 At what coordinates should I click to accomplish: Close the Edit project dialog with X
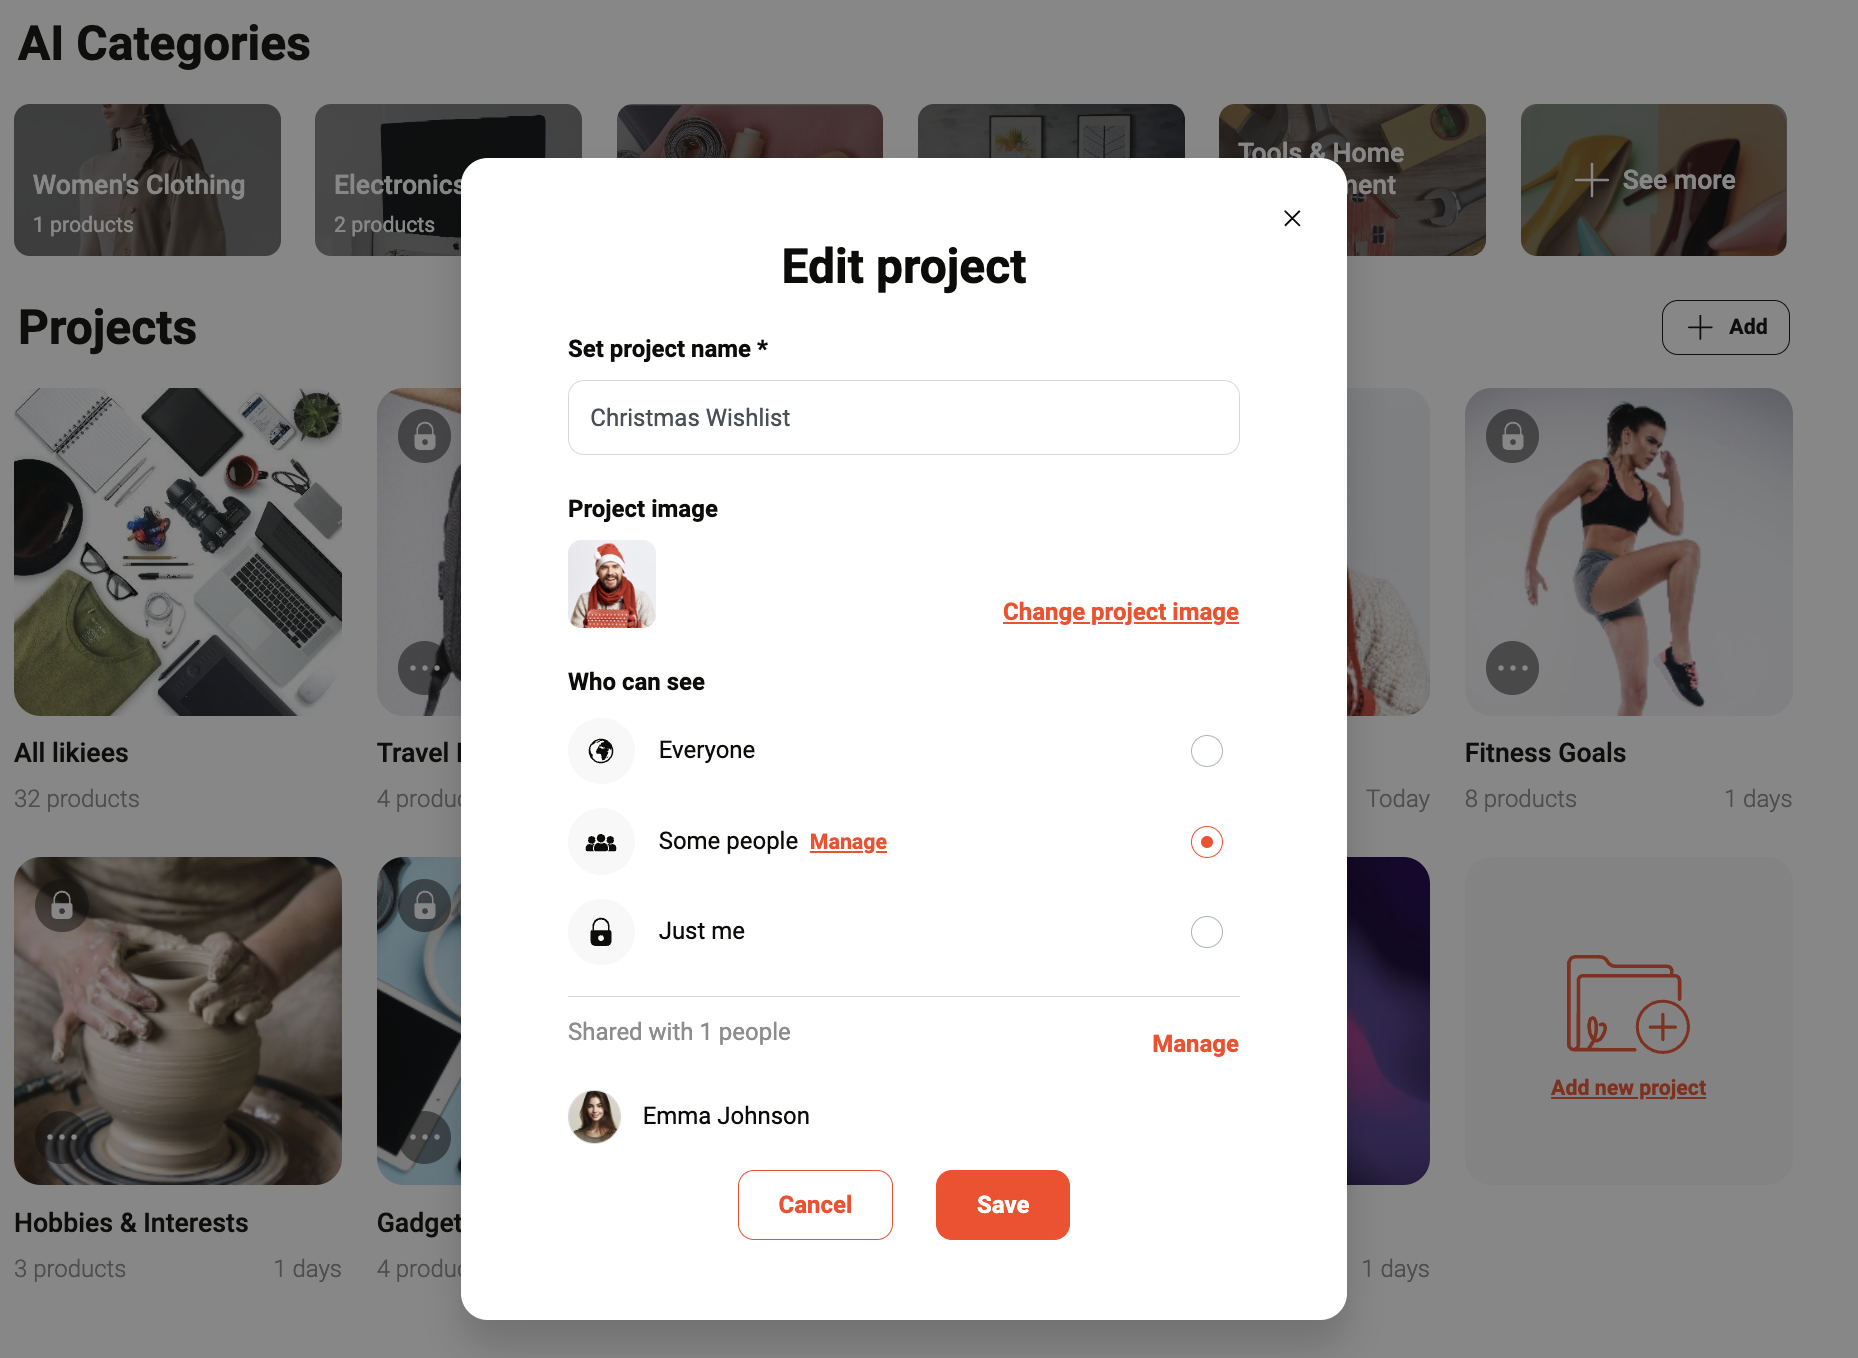pyautogui.click(x=1292, y=218)
